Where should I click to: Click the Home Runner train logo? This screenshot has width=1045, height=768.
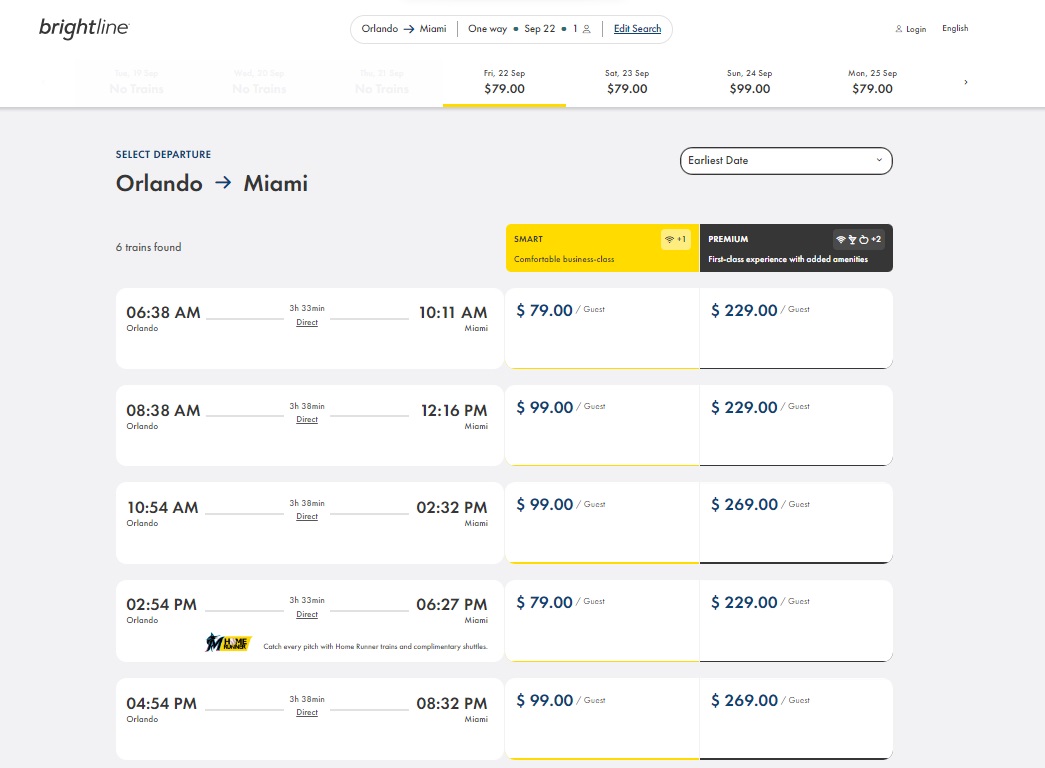coord(228,643)
